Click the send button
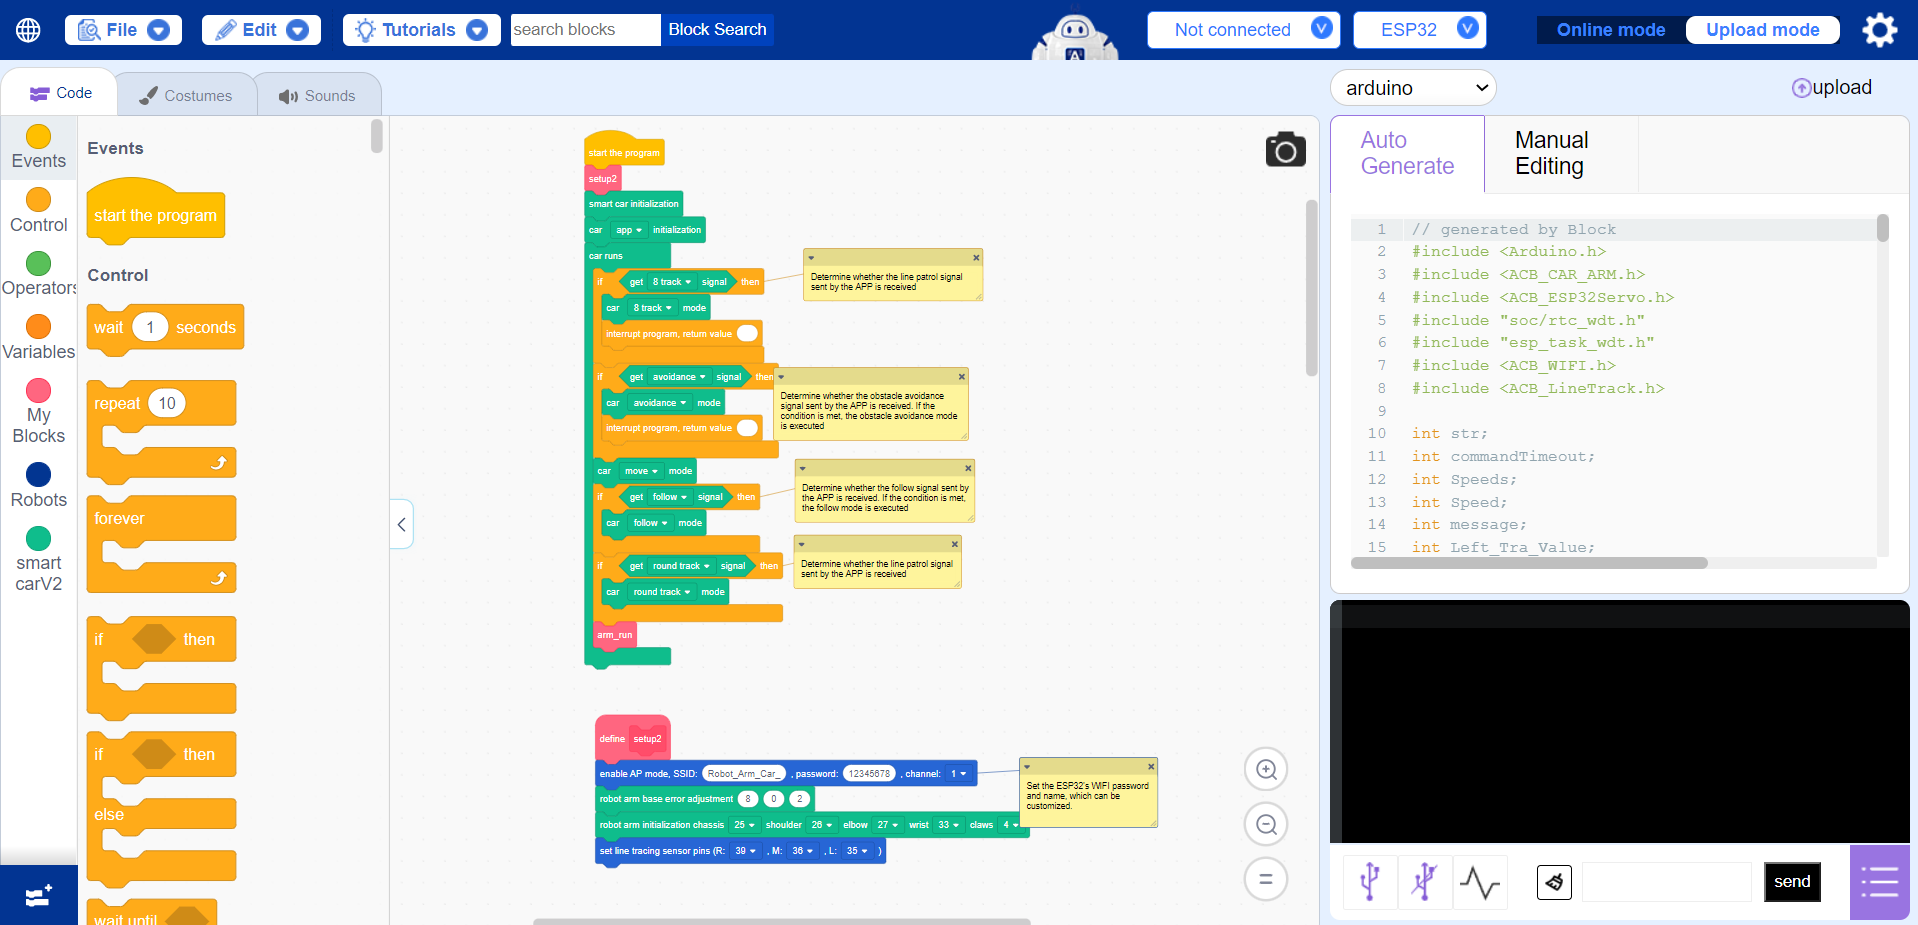 point(1791,882)
